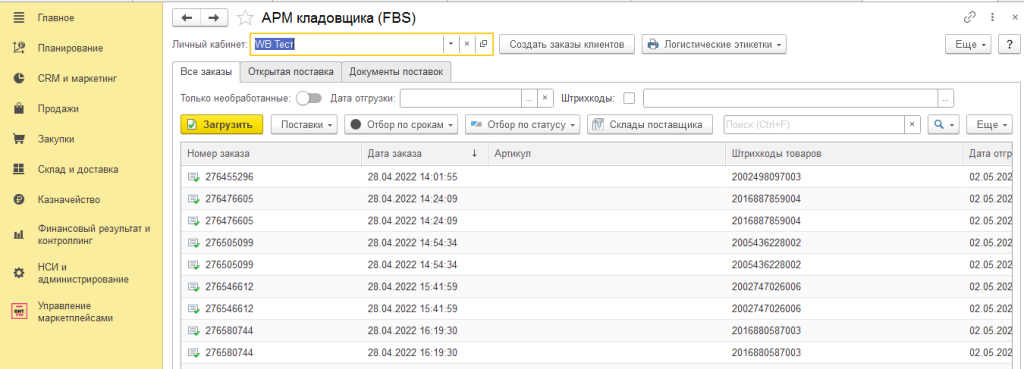Open date picker ellipsis for Дата отгрузки
The height and width of the screenshot is (369, 1024).
[x=530, y=99]
